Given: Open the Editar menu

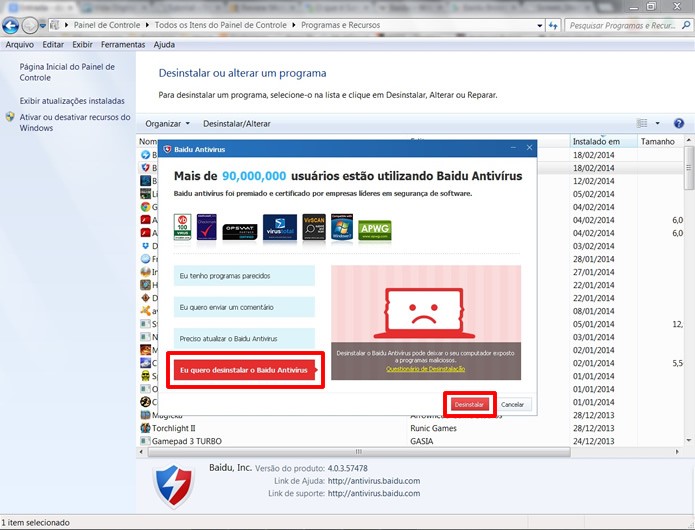Looking at the screenshot, I should [x=53, y=45].
